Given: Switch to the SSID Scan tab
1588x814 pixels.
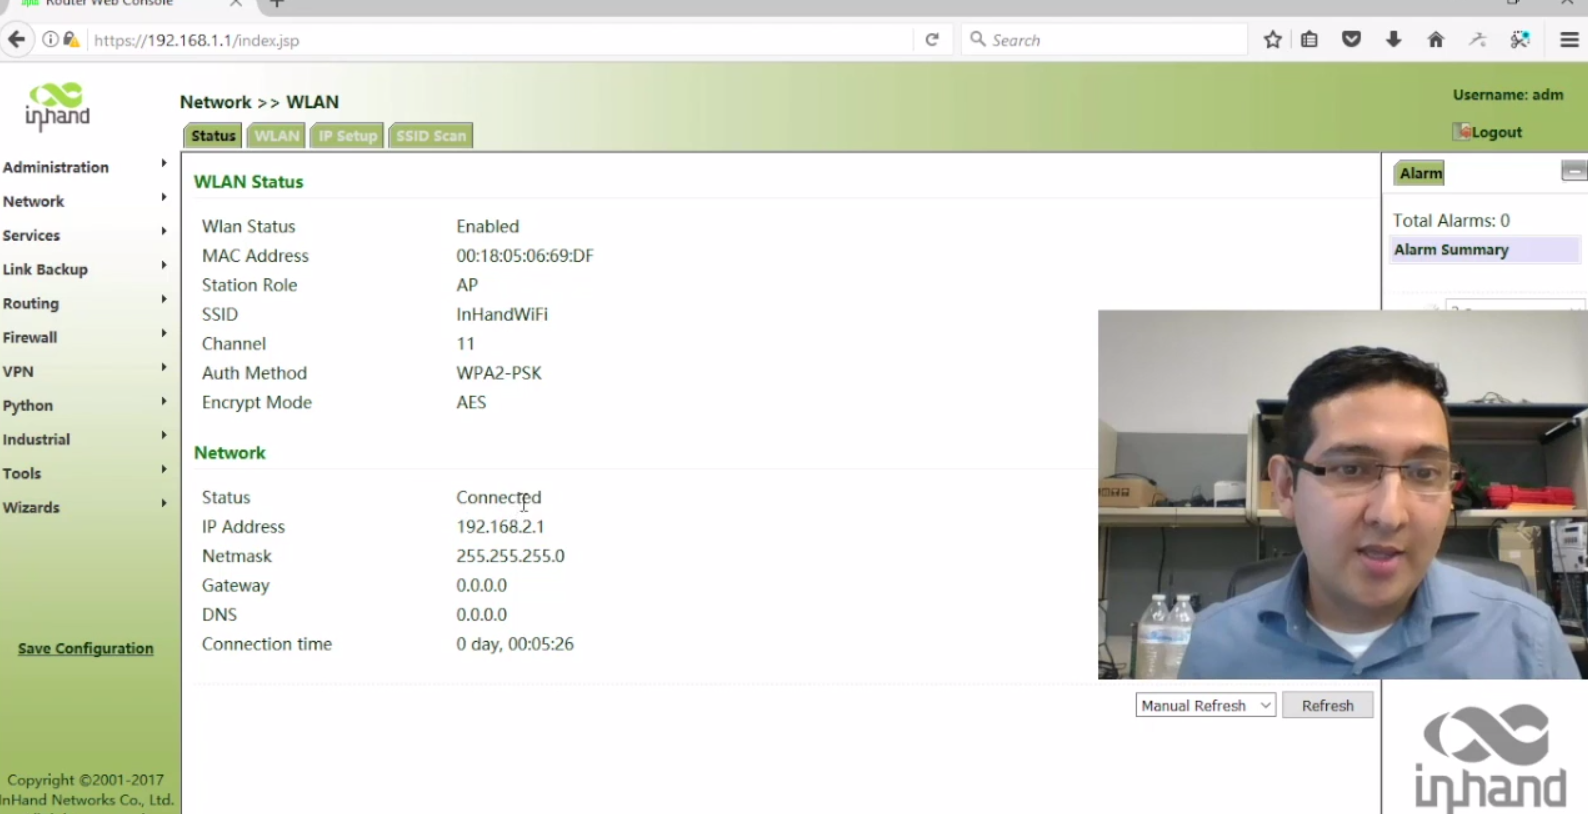Looking at the screenshot, I should point(430,136).
